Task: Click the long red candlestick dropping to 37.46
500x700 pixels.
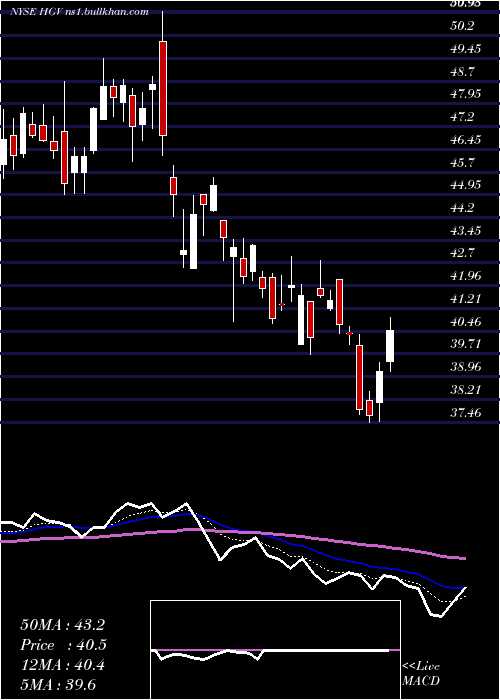Action: click(x=359, y=377)
